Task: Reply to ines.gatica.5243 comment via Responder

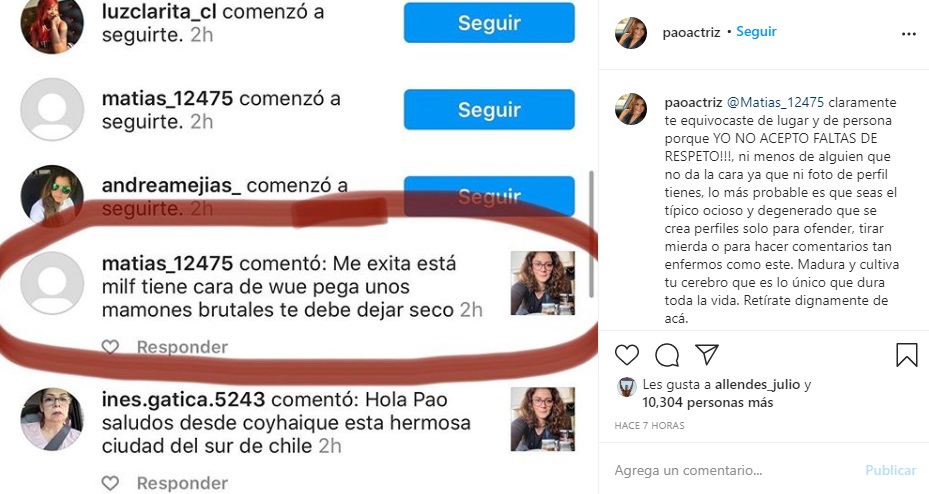Action: pos(182,483)
